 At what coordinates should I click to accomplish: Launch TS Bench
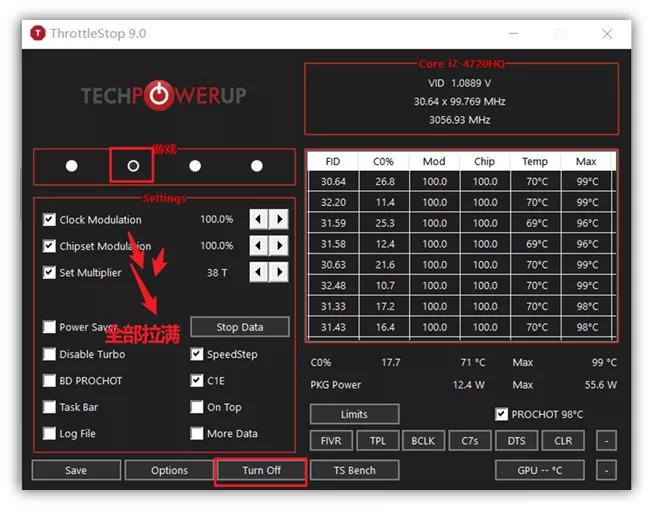354,470
